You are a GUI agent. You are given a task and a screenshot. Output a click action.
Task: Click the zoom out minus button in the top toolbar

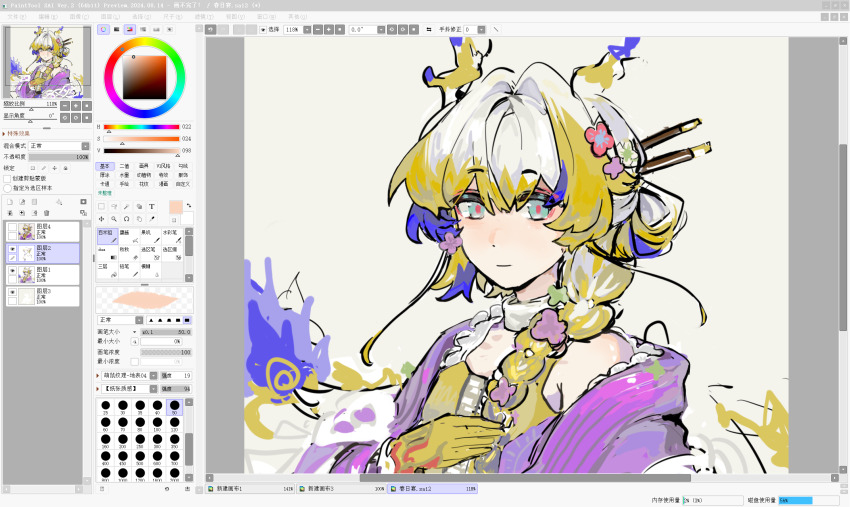[318, 29]
